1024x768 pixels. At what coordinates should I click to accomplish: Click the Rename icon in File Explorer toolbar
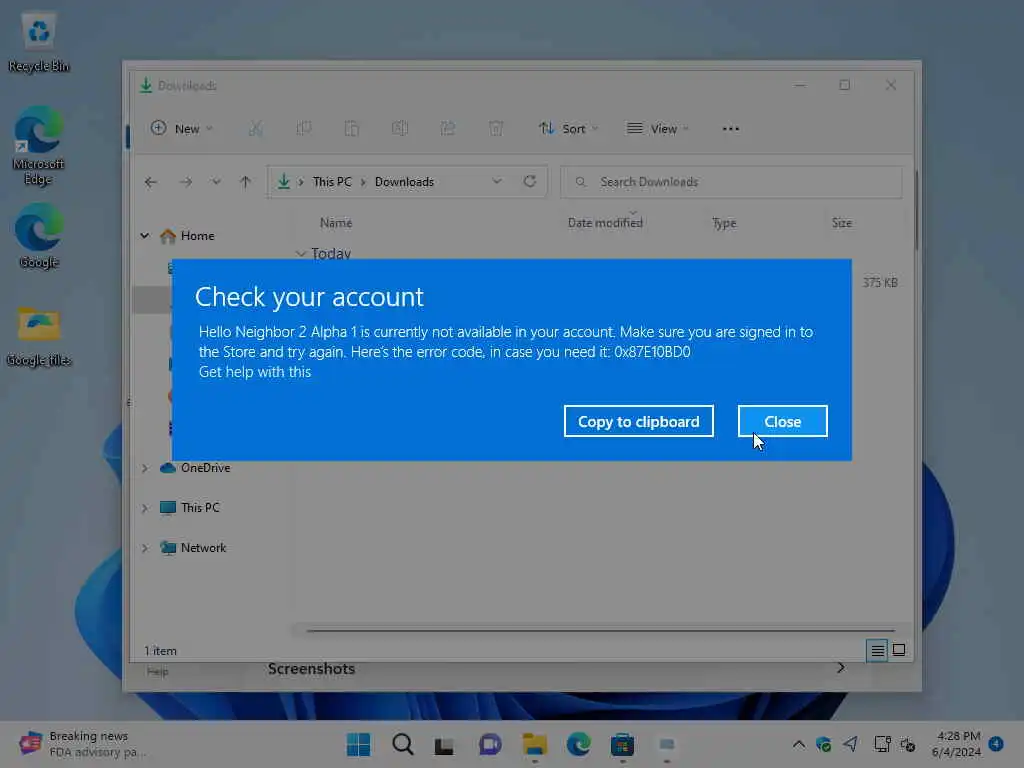coord(400,129)
